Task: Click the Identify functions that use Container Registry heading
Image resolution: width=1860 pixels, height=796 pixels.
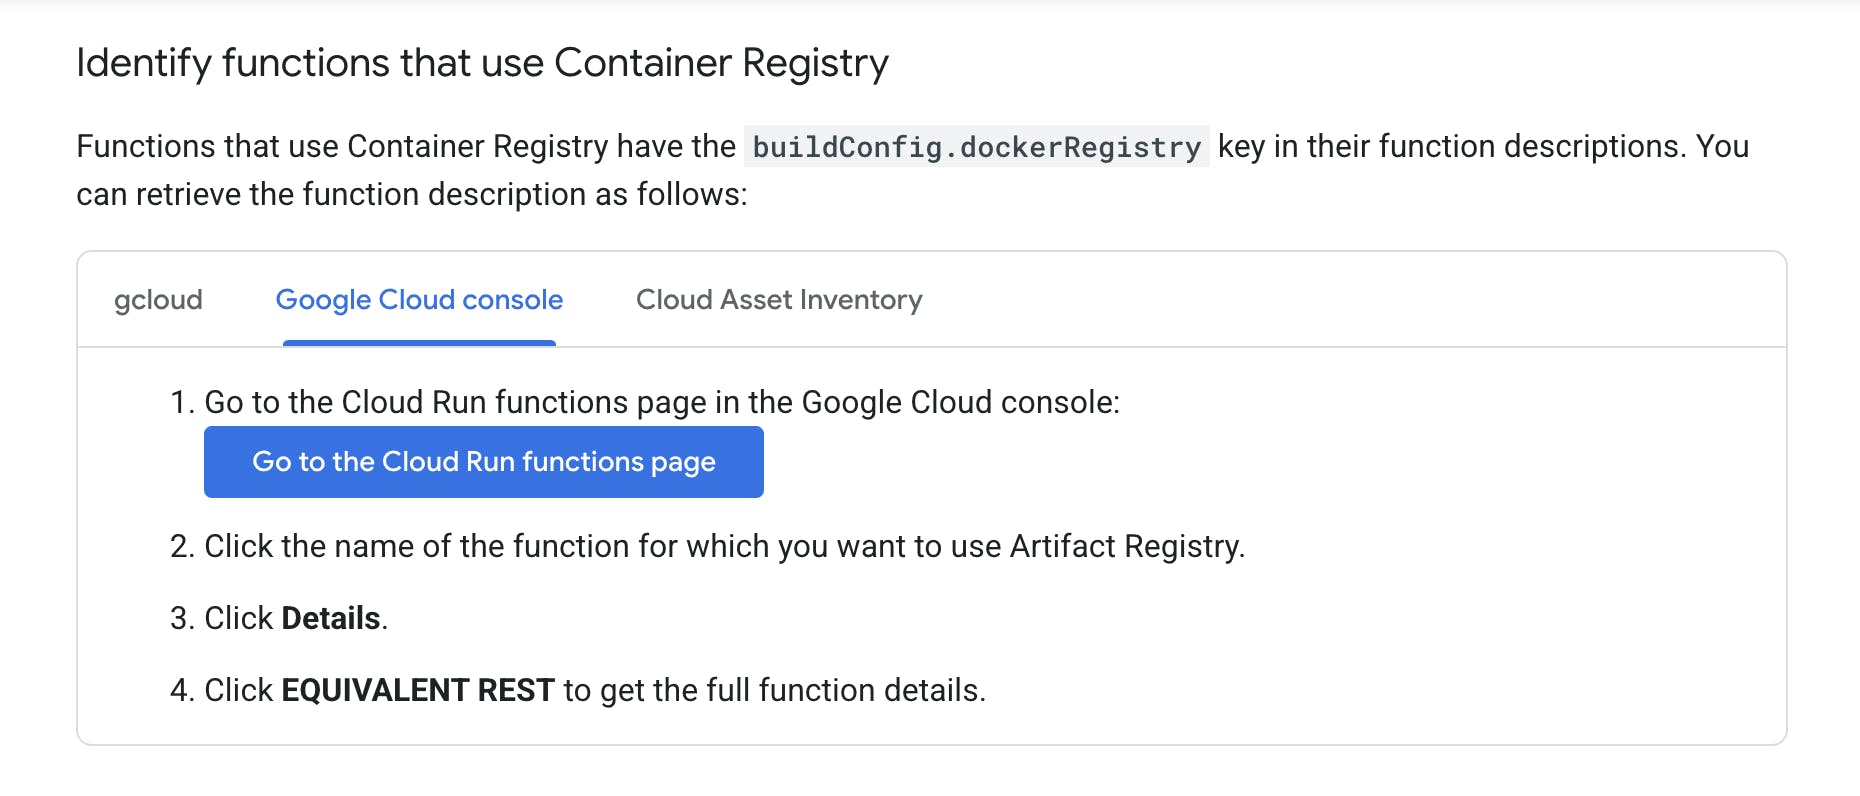Action: 482,63
